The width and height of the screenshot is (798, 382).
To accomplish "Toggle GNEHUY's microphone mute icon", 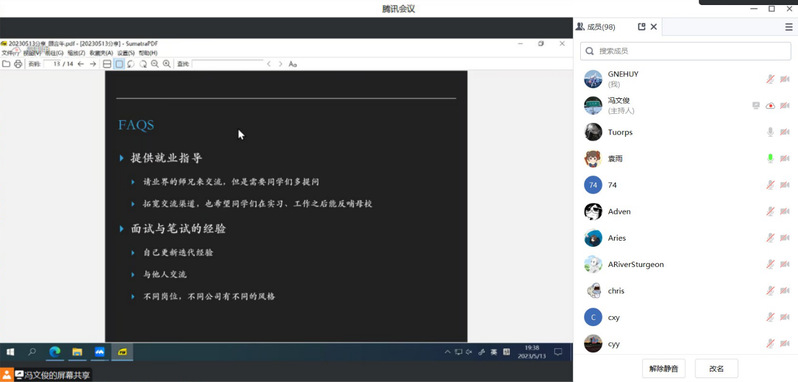I will [x=771, y=79].
